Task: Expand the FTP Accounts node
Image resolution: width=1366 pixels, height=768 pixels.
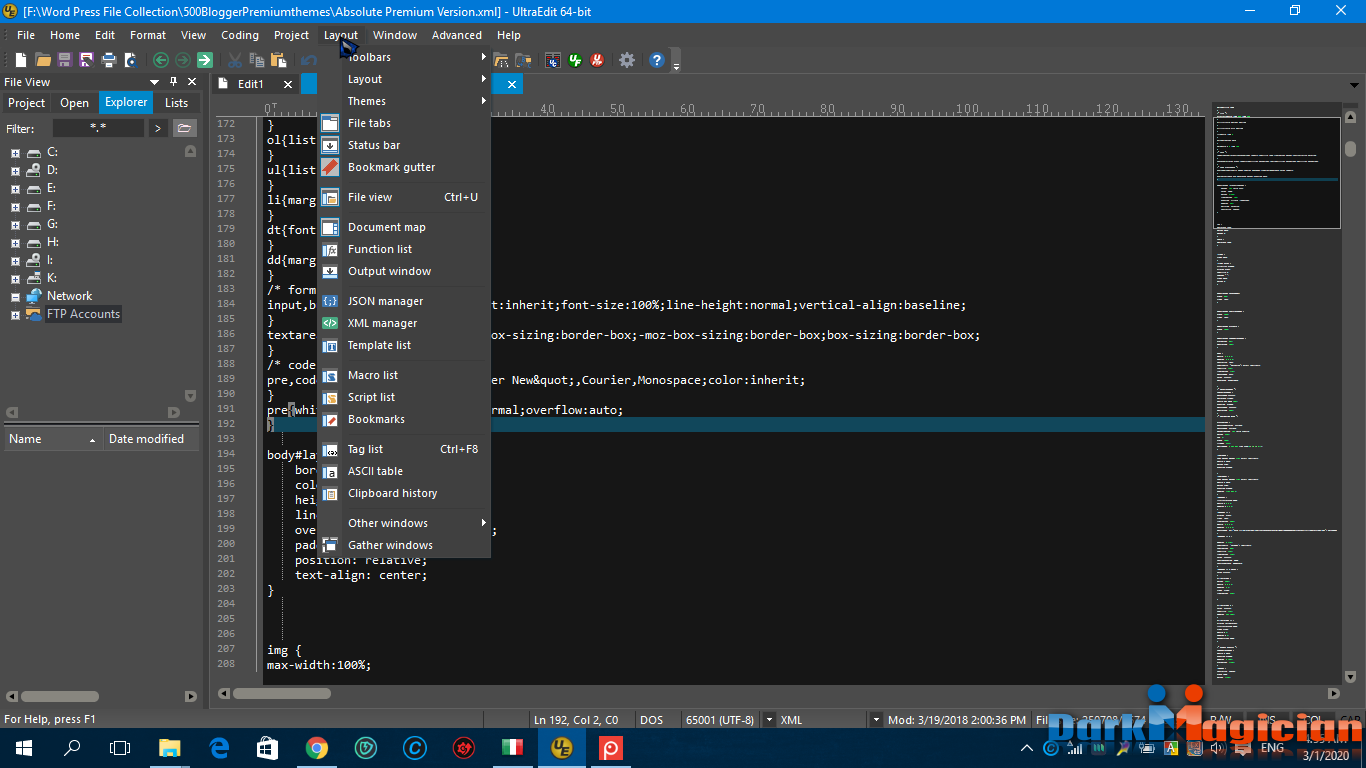Action: [x=15, y=315]
